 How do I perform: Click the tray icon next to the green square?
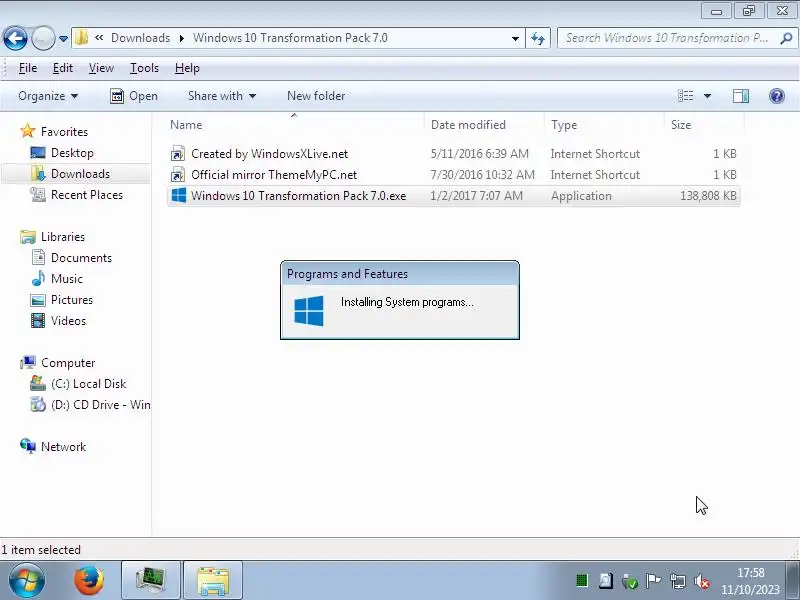[x=606, y=581]
